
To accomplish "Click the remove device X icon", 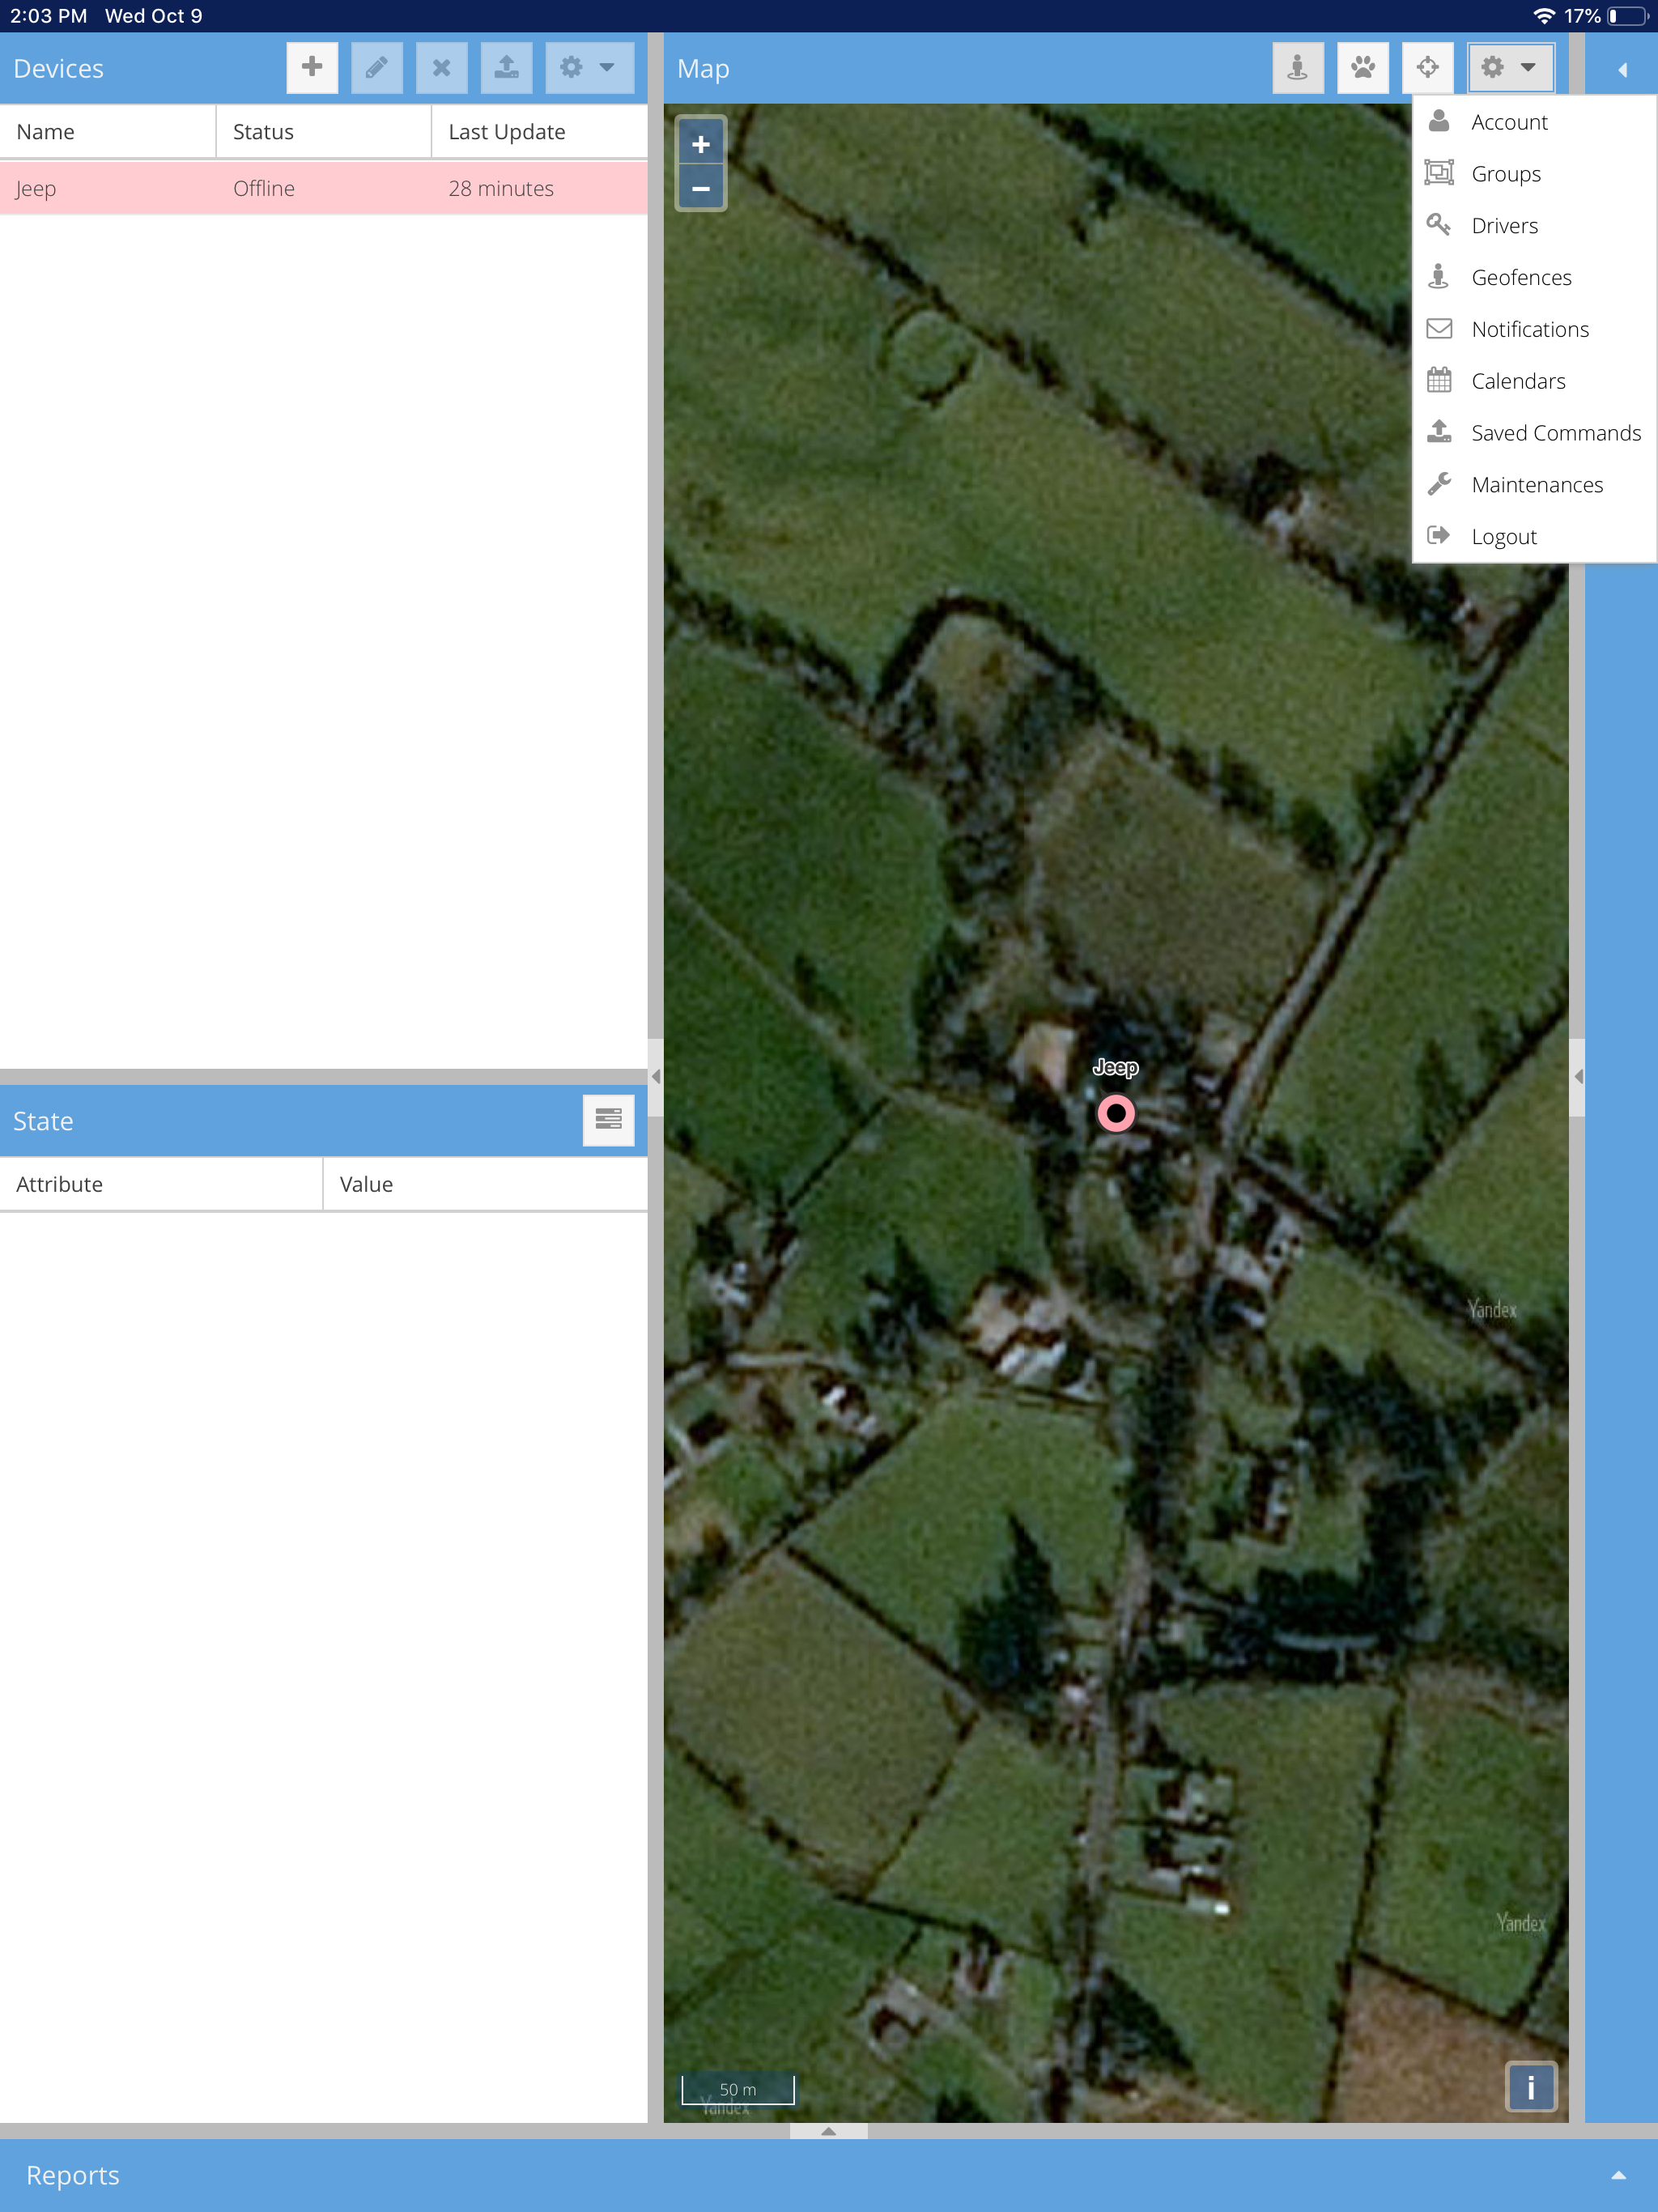I will click(x=441, y=68).
